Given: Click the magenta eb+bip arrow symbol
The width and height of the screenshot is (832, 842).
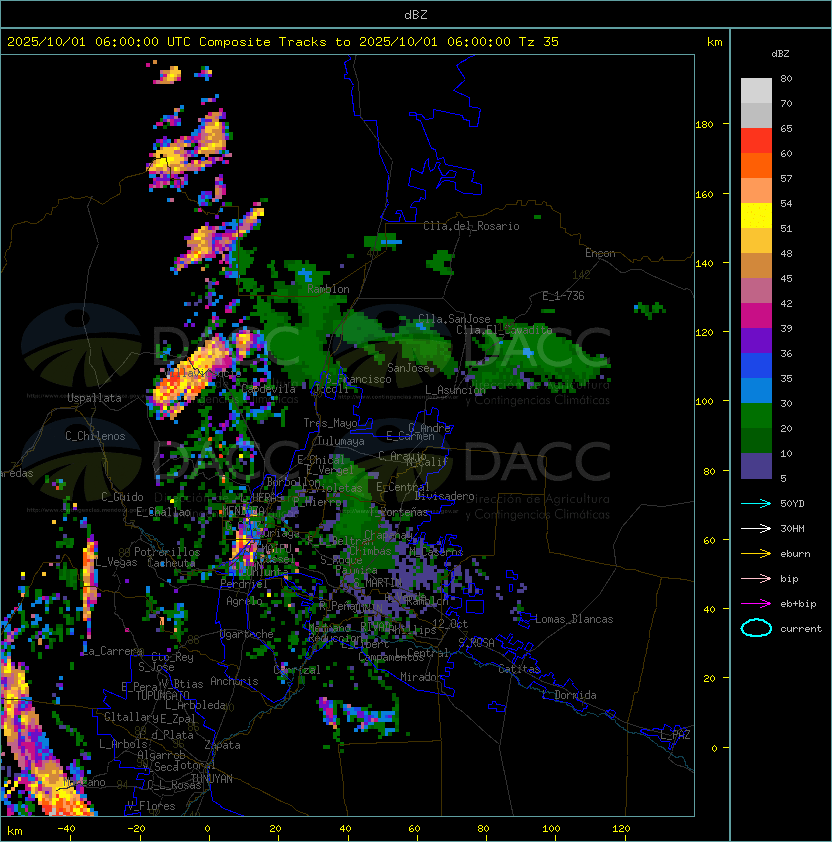Looking at the screenshot, I should [756, 604].
